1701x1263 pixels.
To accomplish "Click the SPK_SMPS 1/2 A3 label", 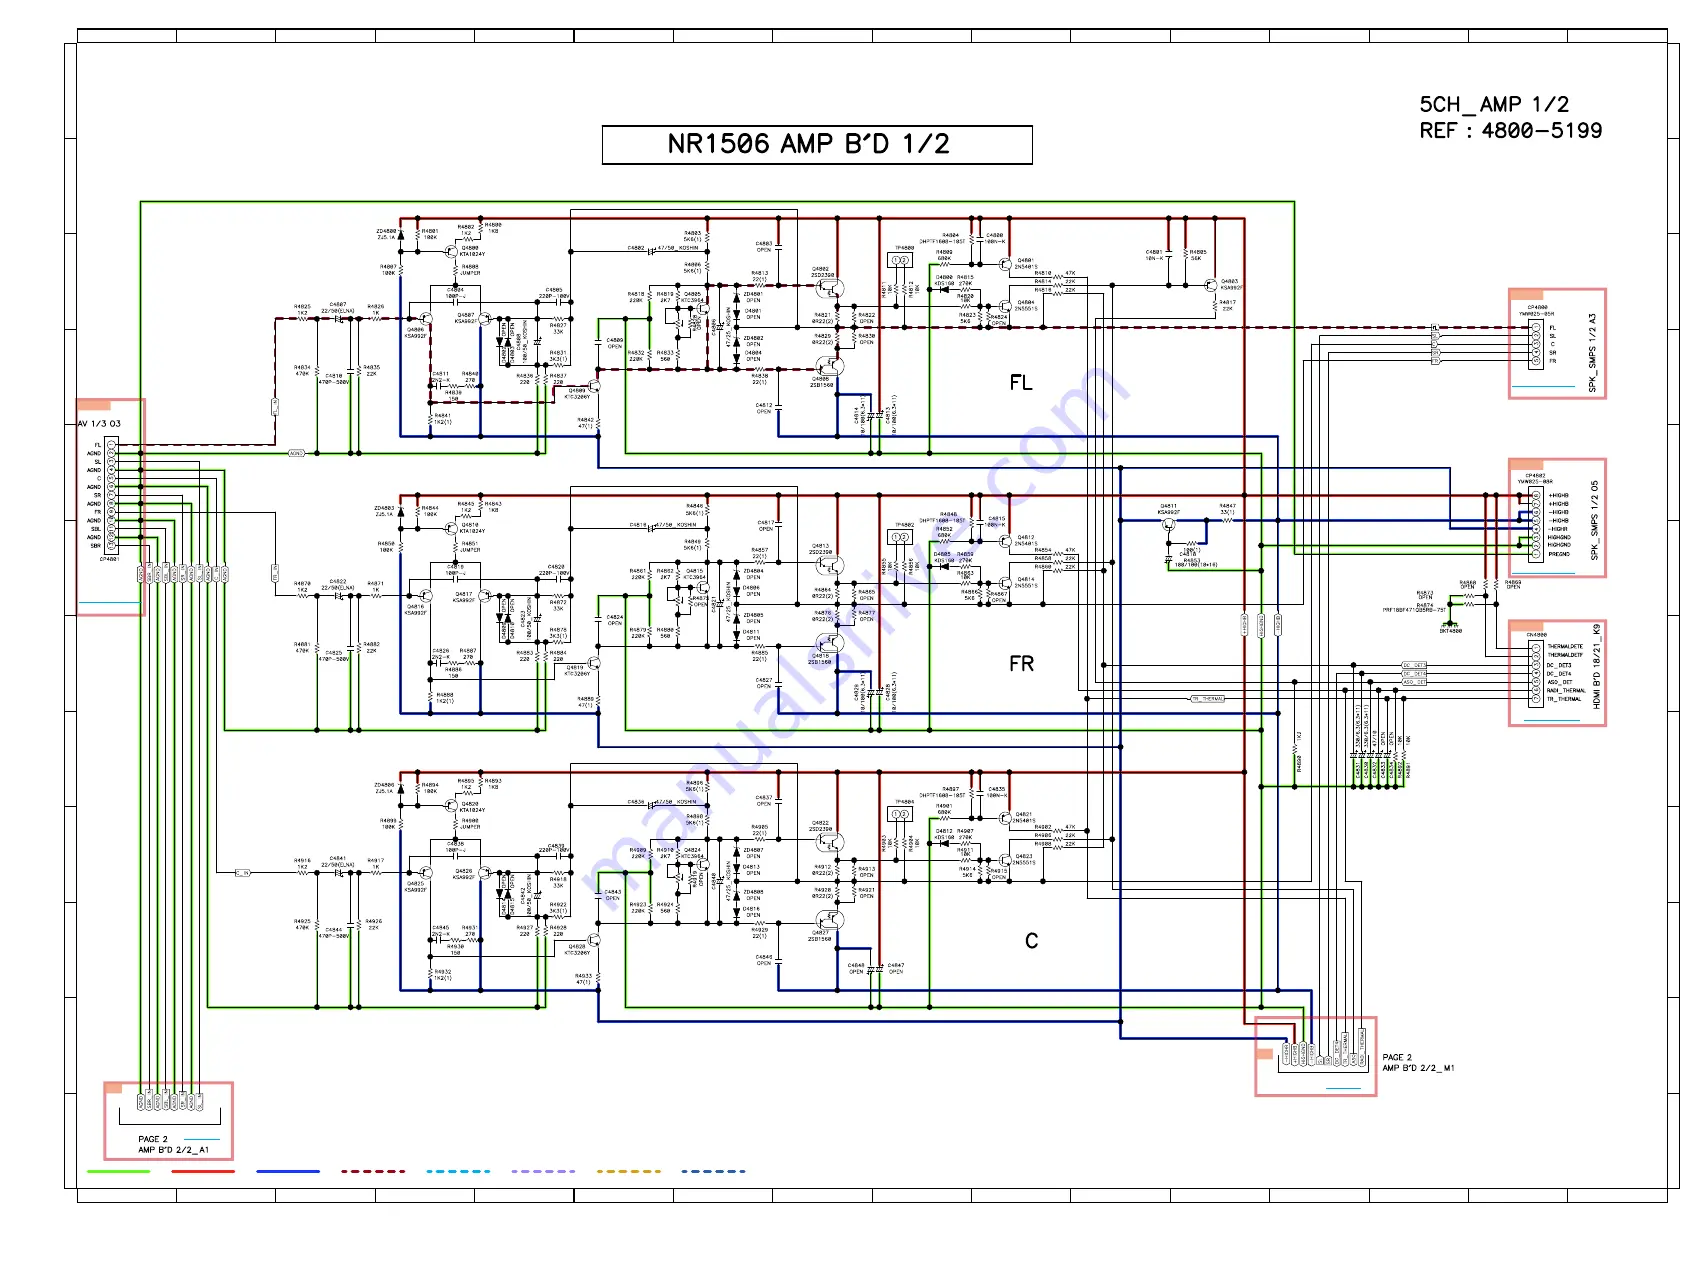I will pos(1593,353).
